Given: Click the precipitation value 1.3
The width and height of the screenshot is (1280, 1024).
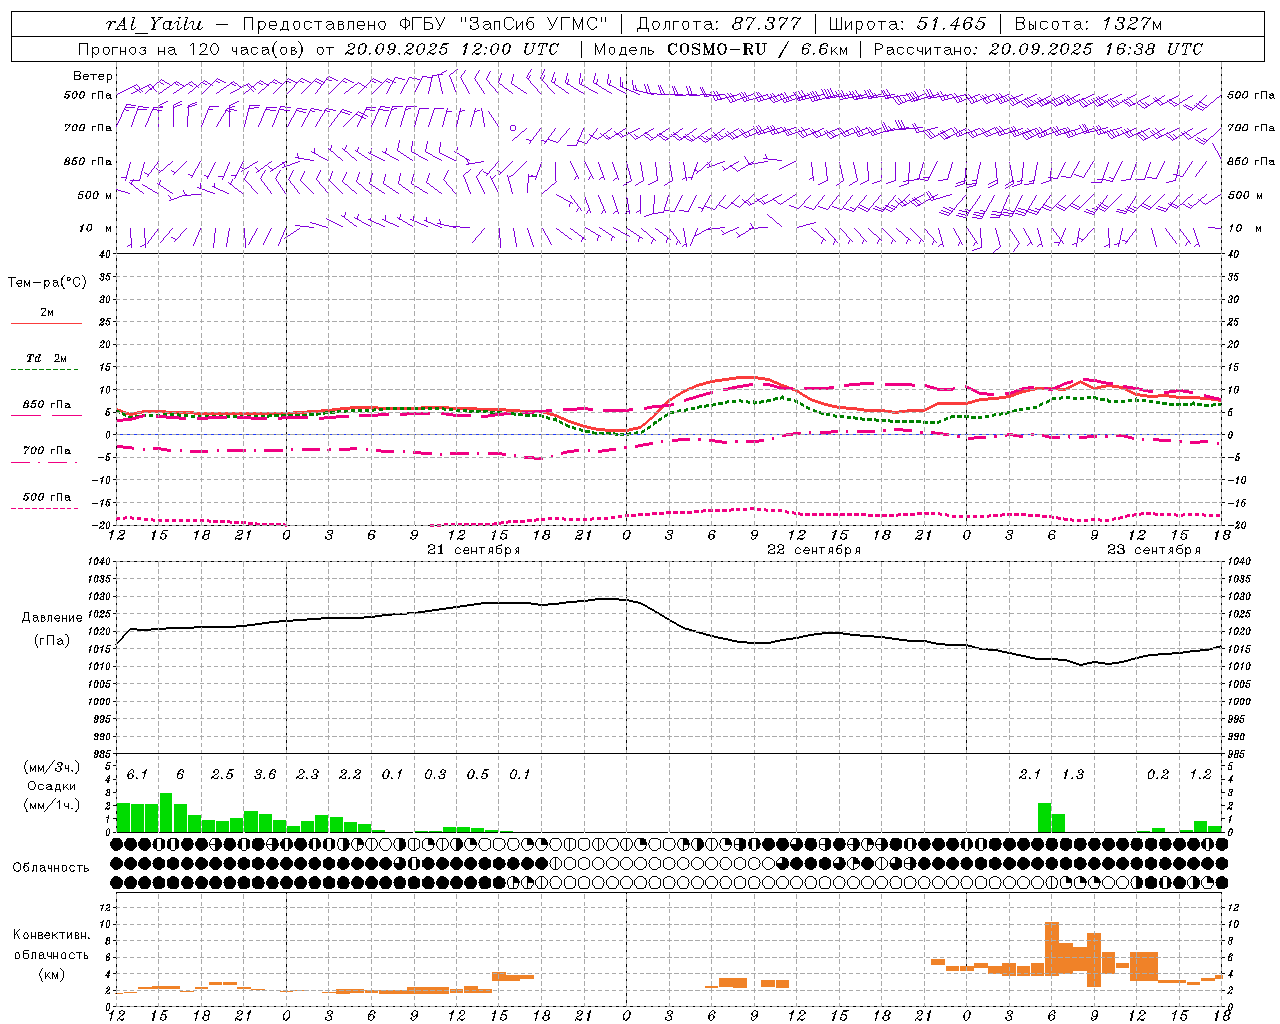Looking at the screenshot, I should (1073, 775).
